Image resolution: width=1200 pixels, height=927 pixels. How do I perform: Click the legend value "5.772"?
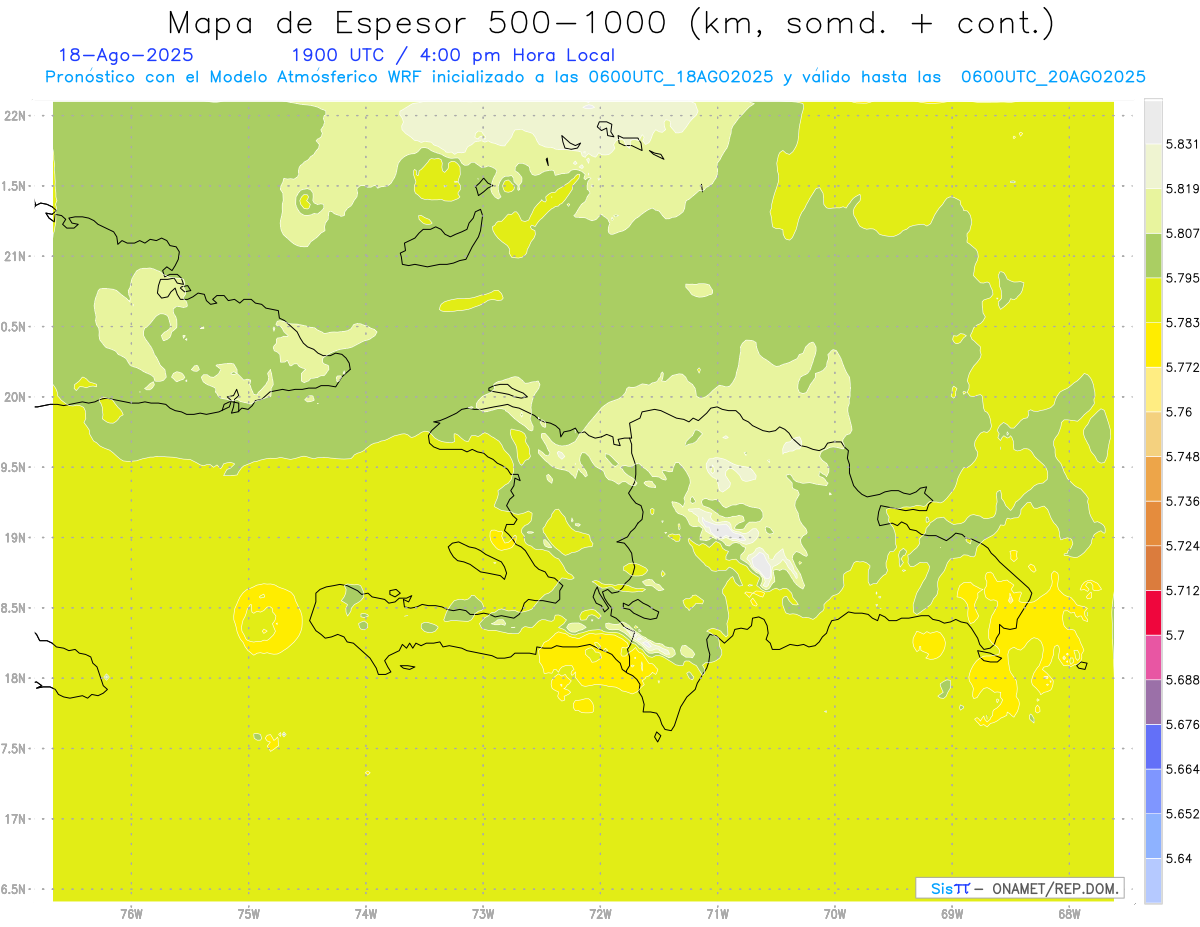pyautogui.click(x=1182, y=368)
